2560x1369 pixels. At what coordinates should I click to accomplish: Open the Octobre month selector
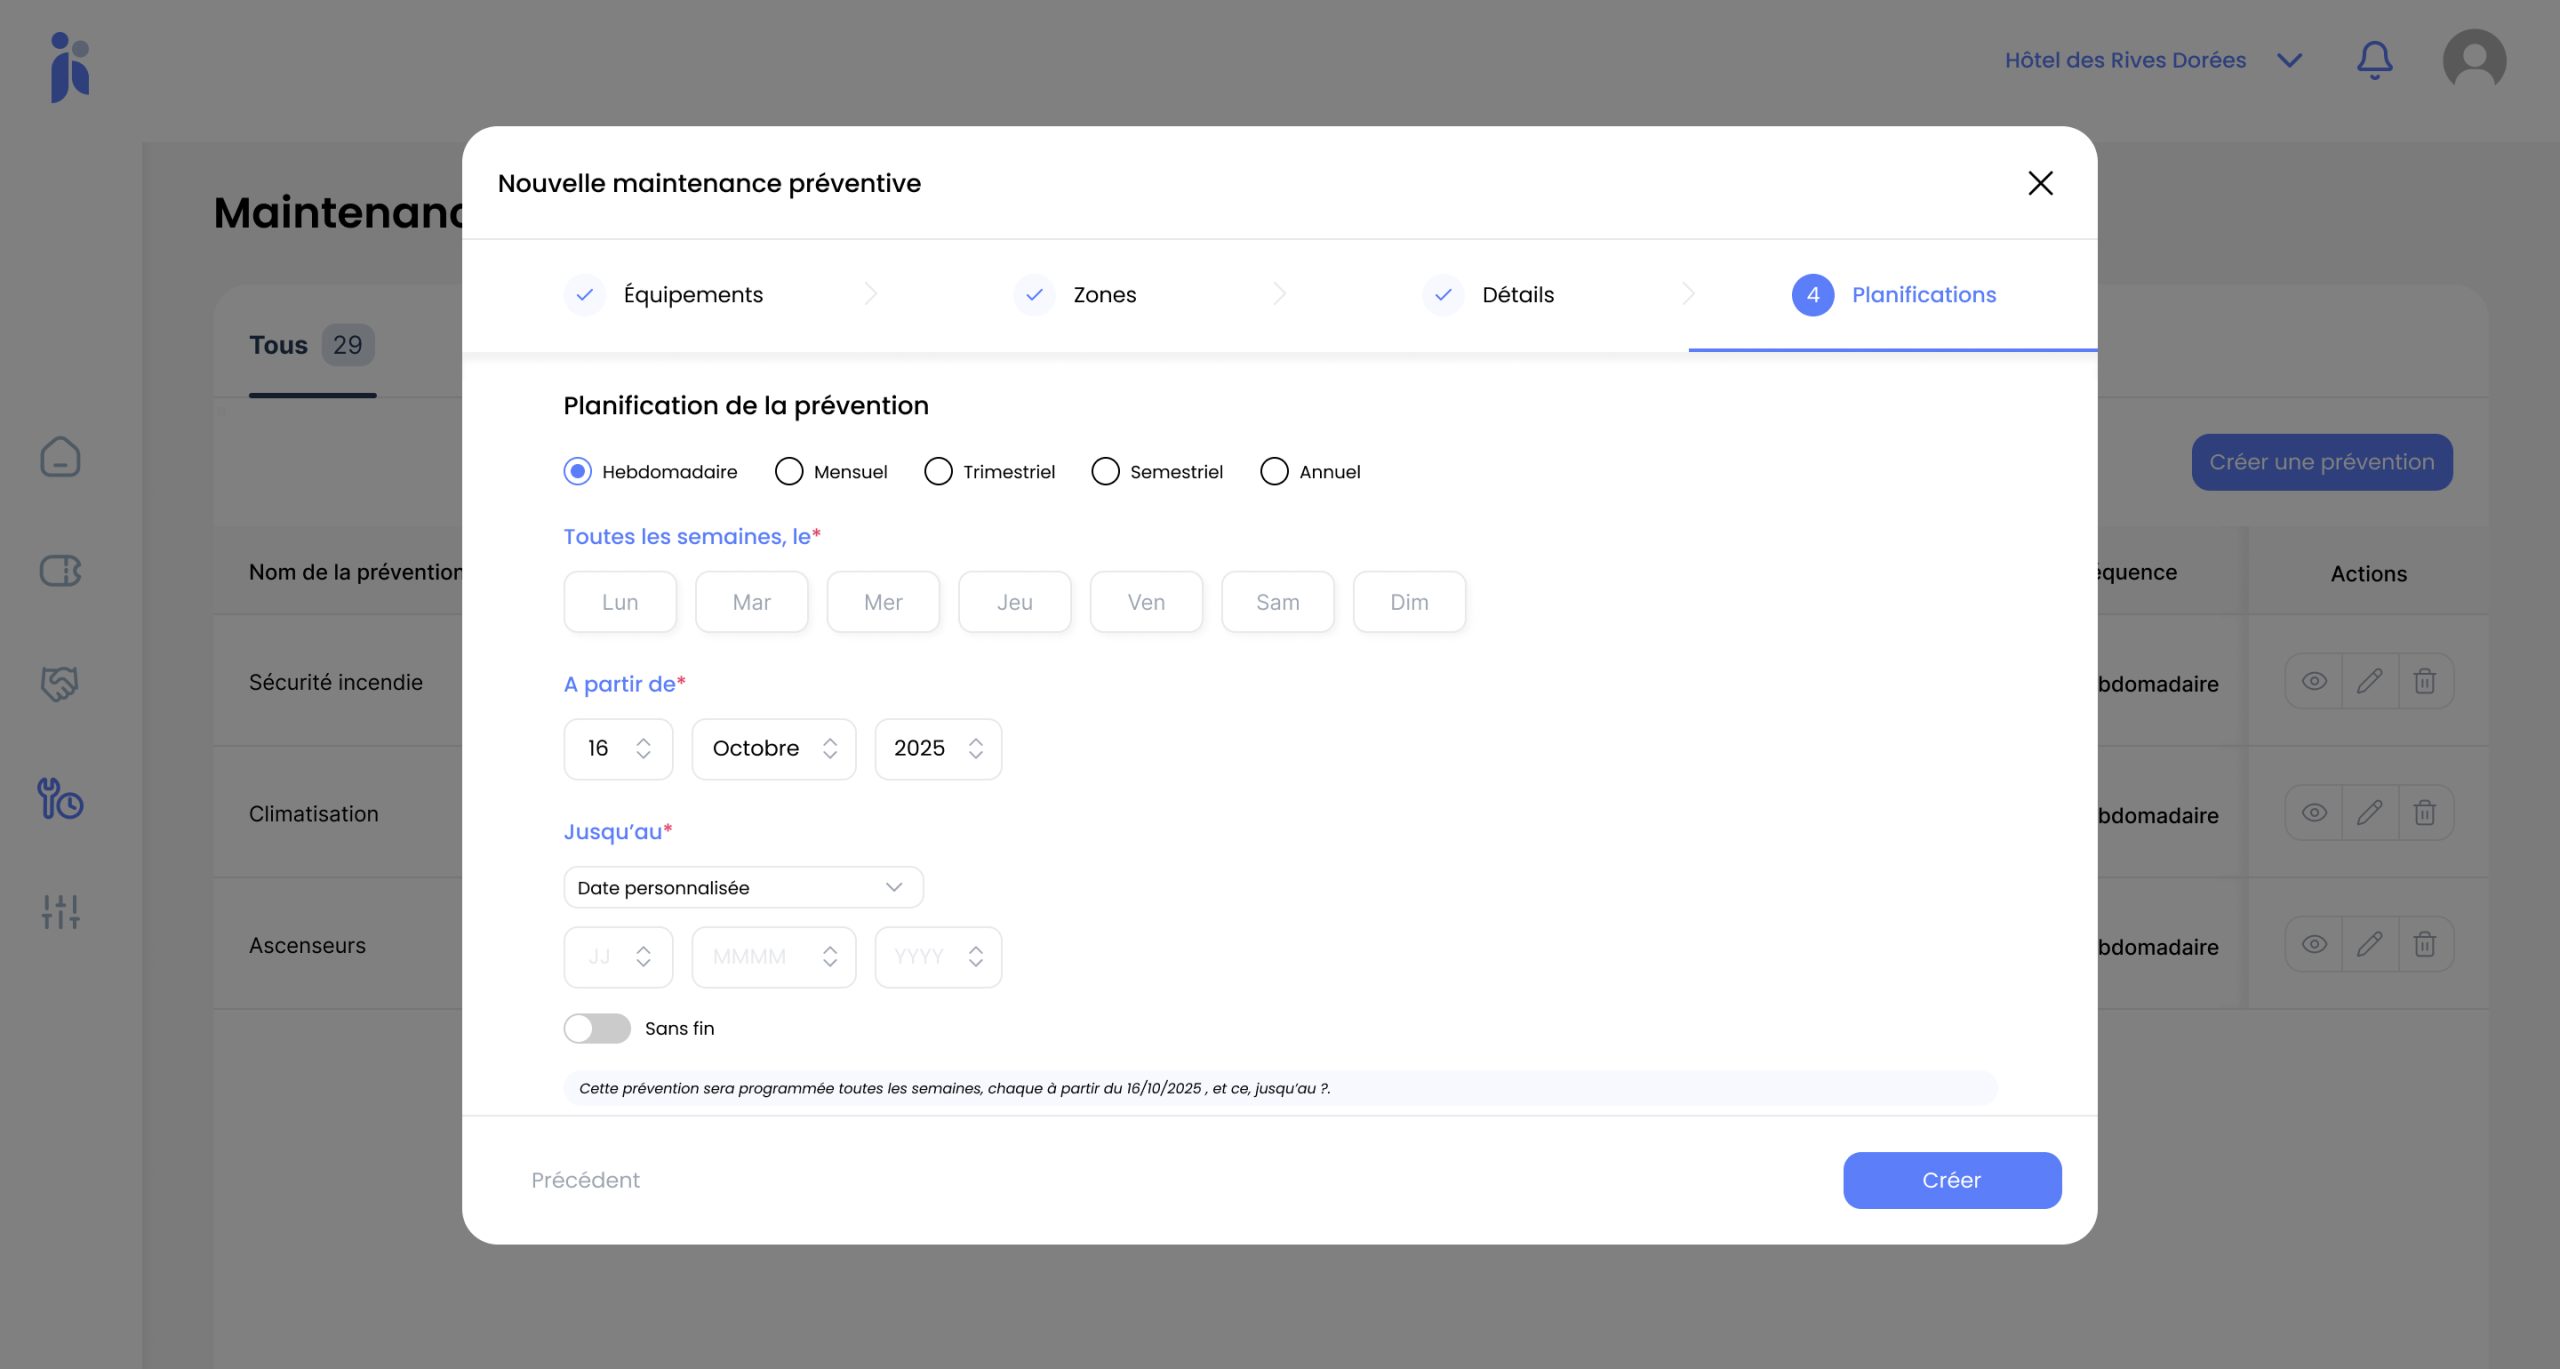pyautogui.click(x=773, y=749)
